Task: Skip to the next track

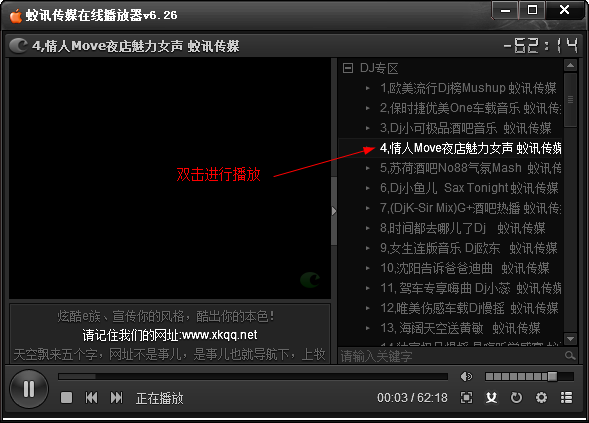Action: 116,397
